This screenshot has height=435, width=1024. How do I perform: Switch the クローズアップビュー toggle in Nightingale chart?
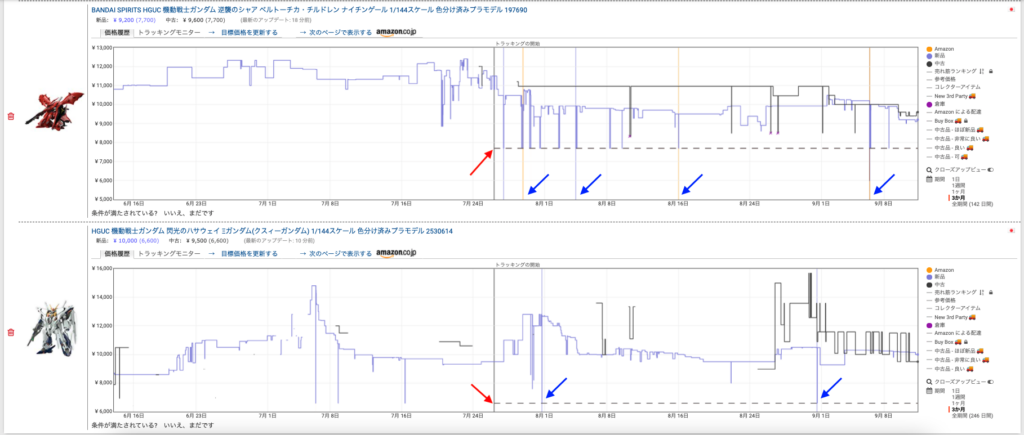tap(990, 170)
